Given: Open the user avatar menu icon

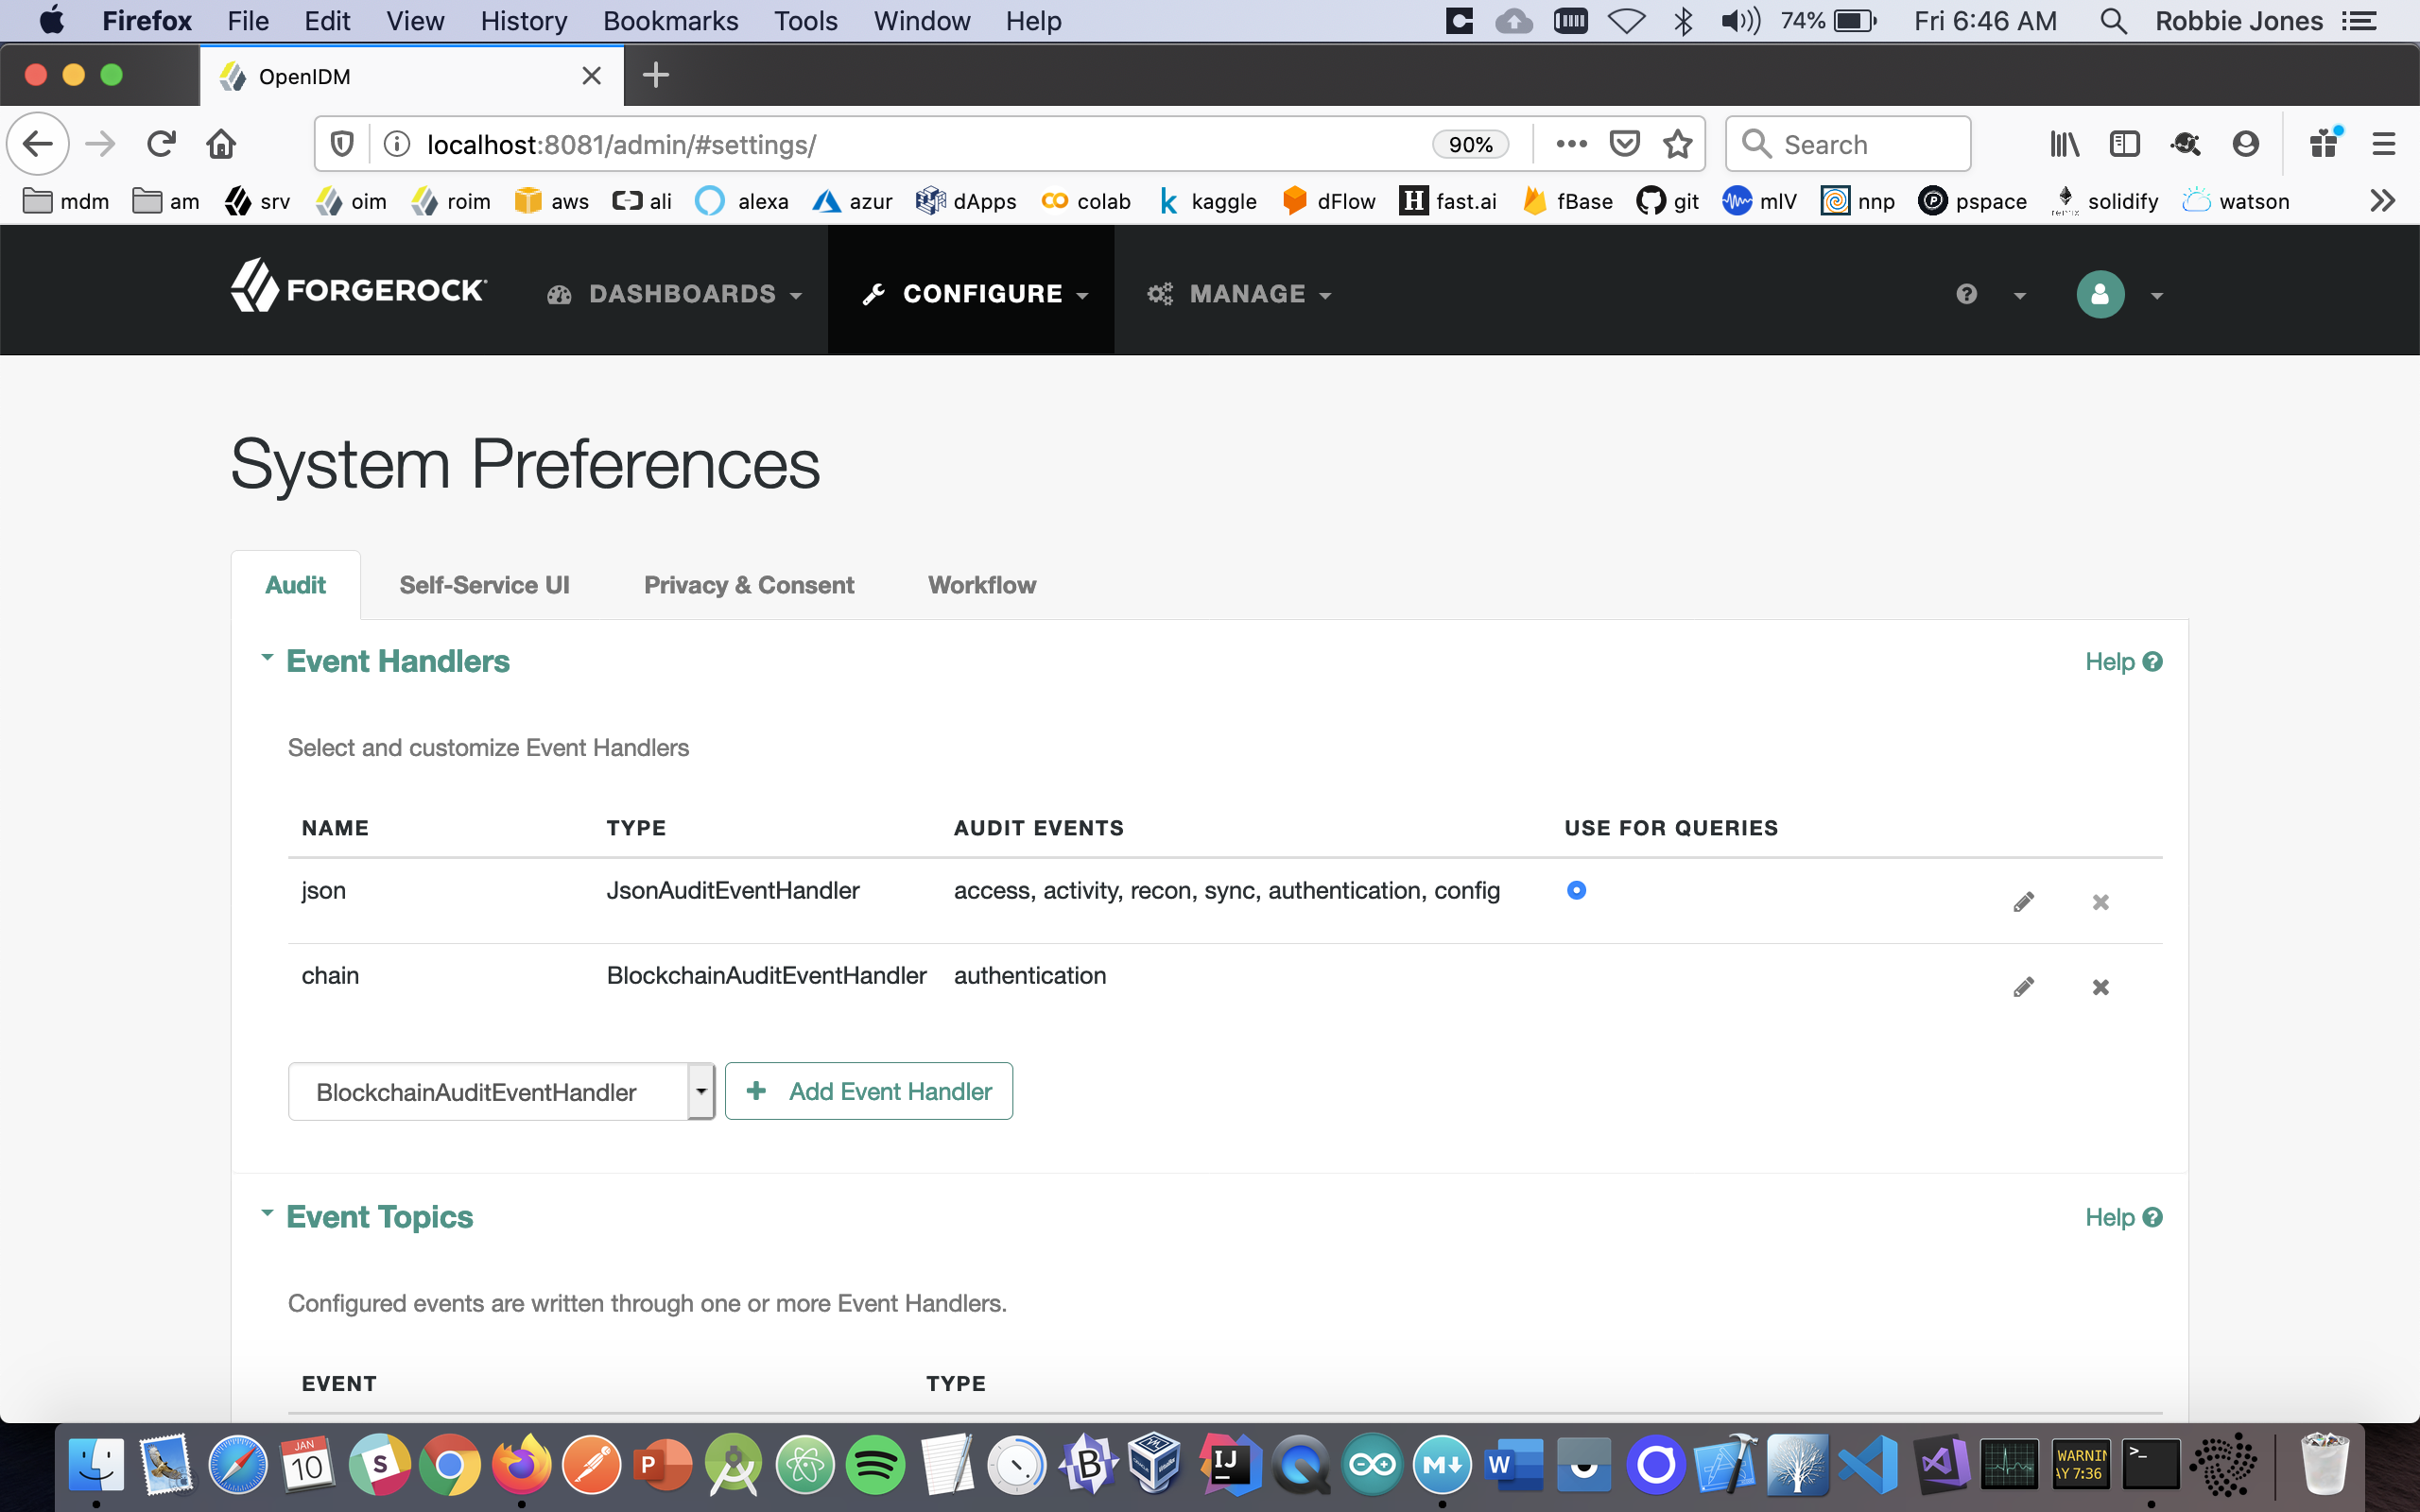Looking at the screenshot, I should pyautogui.click(x=2100, y=294).
